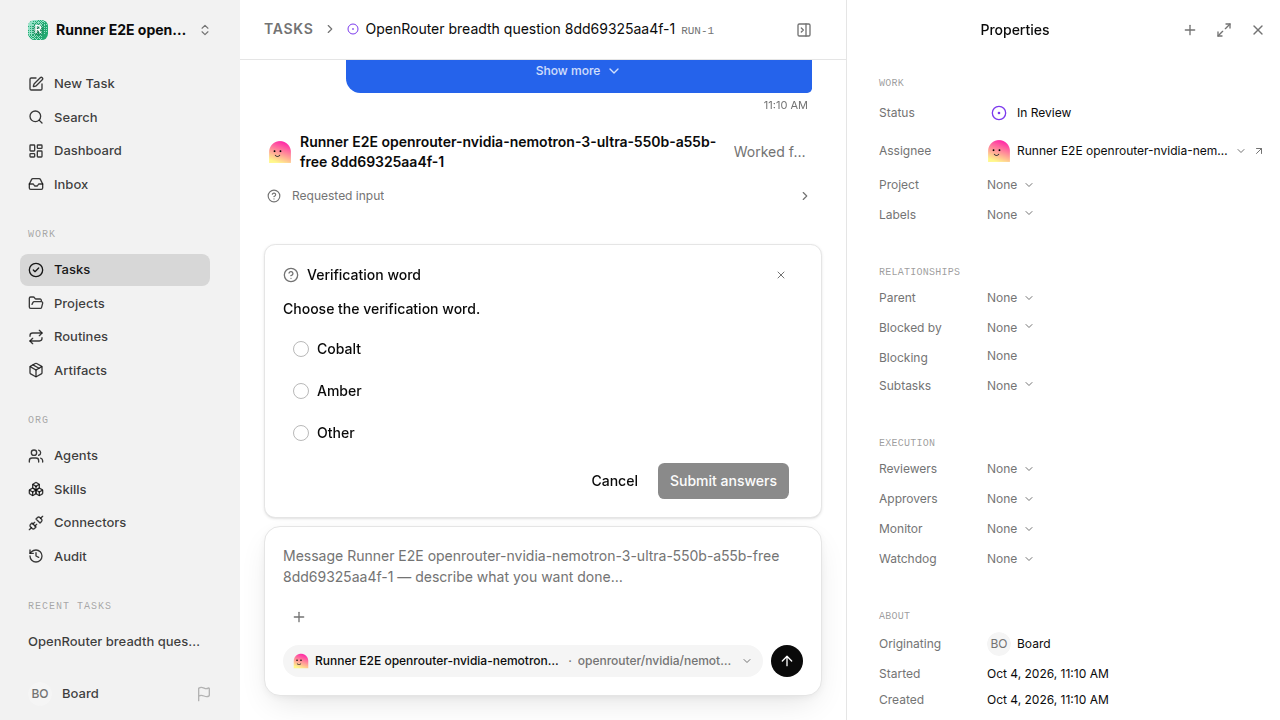Image resolution: width=1280 pixels, height=720 pixels.
Task: Expand the Requested input row
Action: 540,196
